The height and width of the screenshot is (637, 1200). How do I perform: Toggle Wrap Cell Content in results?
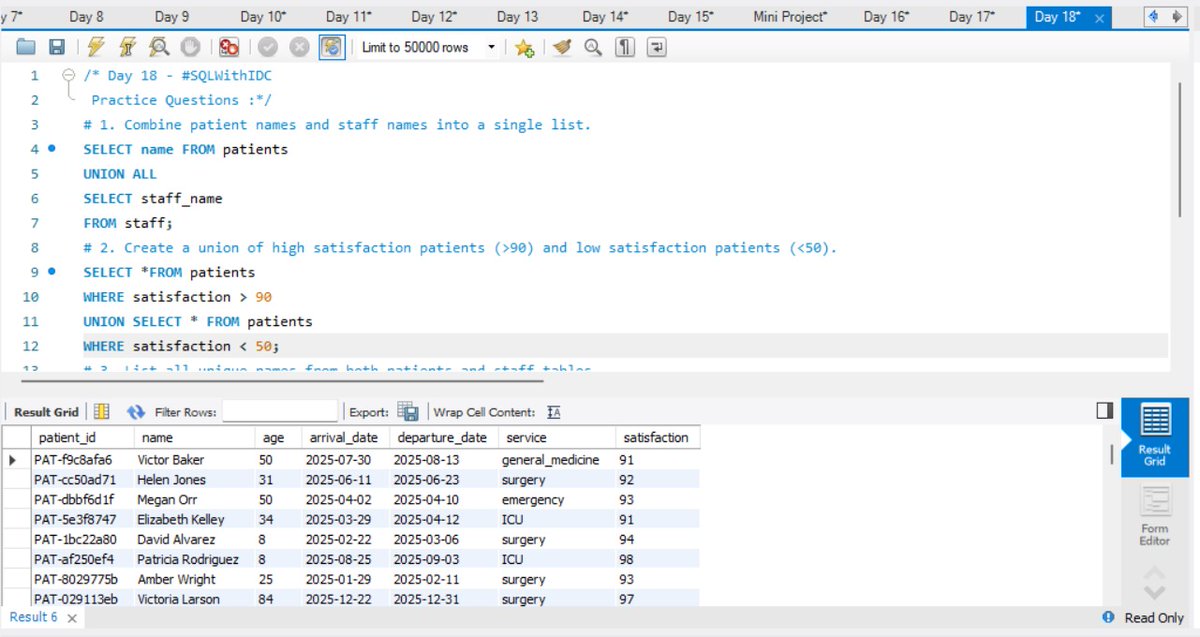[x=554, y=411]
